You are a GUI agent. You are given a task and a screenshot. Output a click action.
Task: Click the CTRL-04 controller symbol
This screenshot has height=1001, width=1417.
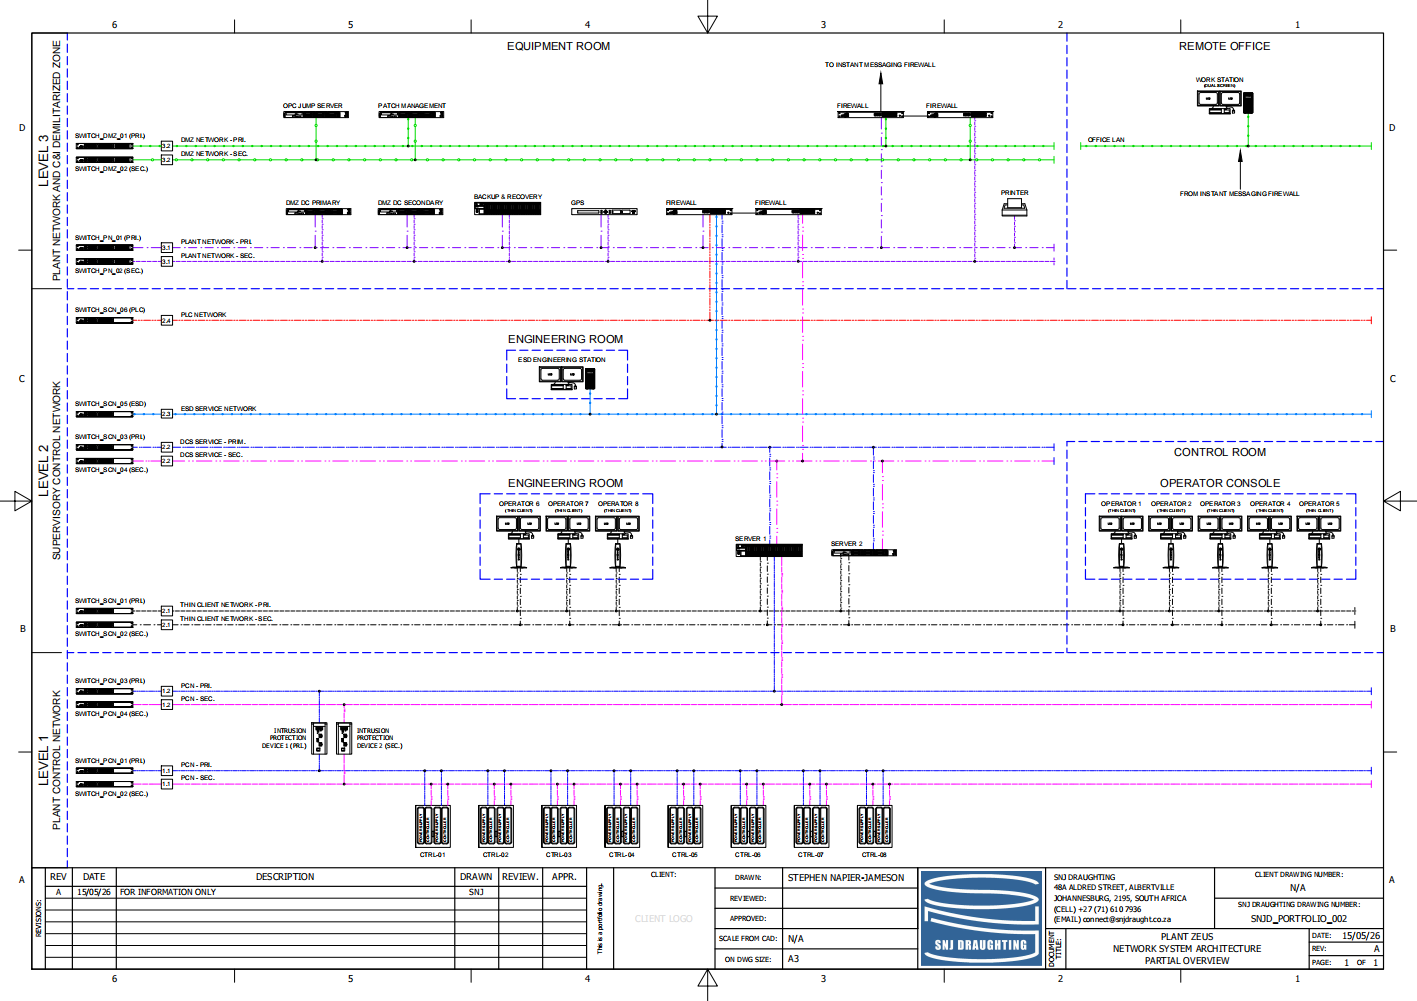coord(622,826)
